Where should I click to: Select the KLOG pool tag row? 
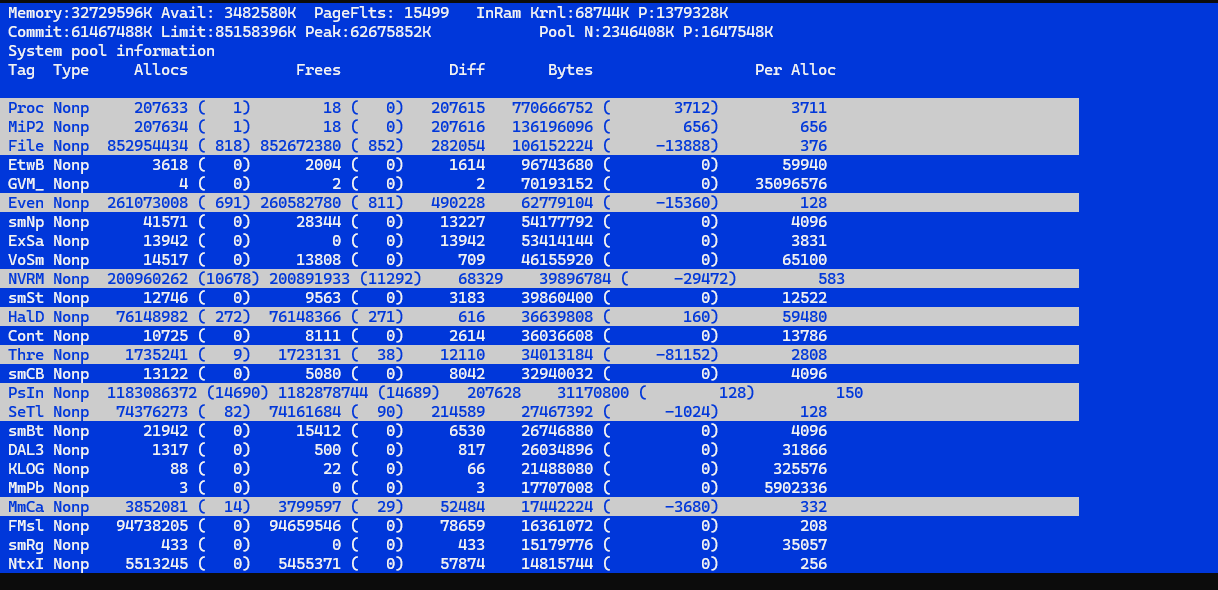[25, 468]
